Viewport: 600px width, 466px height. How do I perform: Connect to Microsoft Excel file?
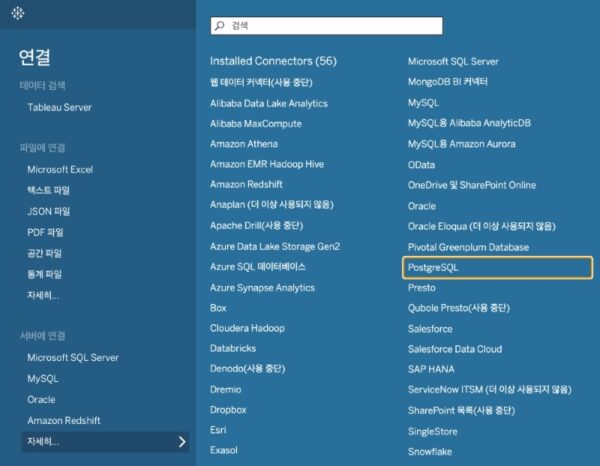point(60,169)
